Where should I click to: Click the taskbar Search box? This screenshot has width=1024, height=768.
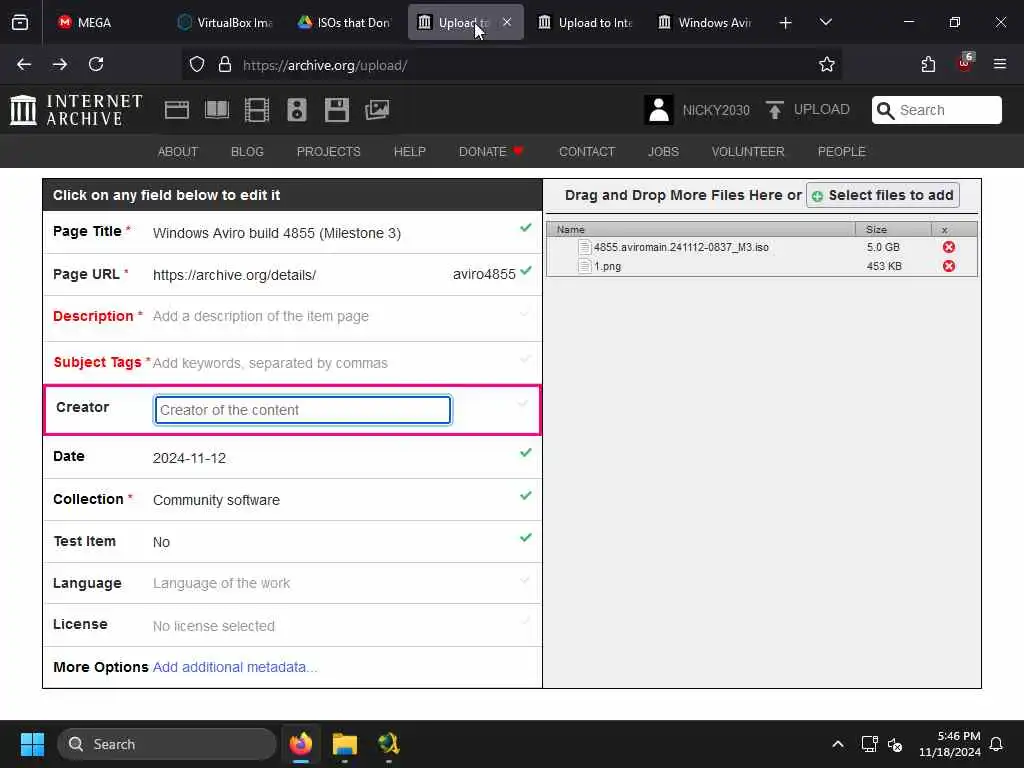[167, 744]
